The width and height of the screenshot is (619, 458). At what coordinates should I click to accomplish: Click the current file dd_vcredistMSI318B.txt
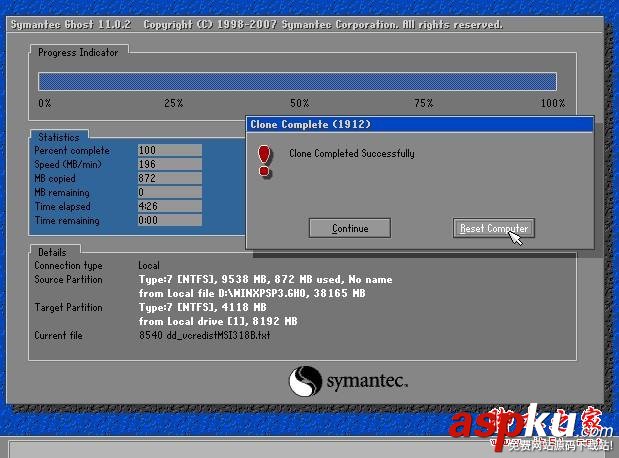(204, 335)
